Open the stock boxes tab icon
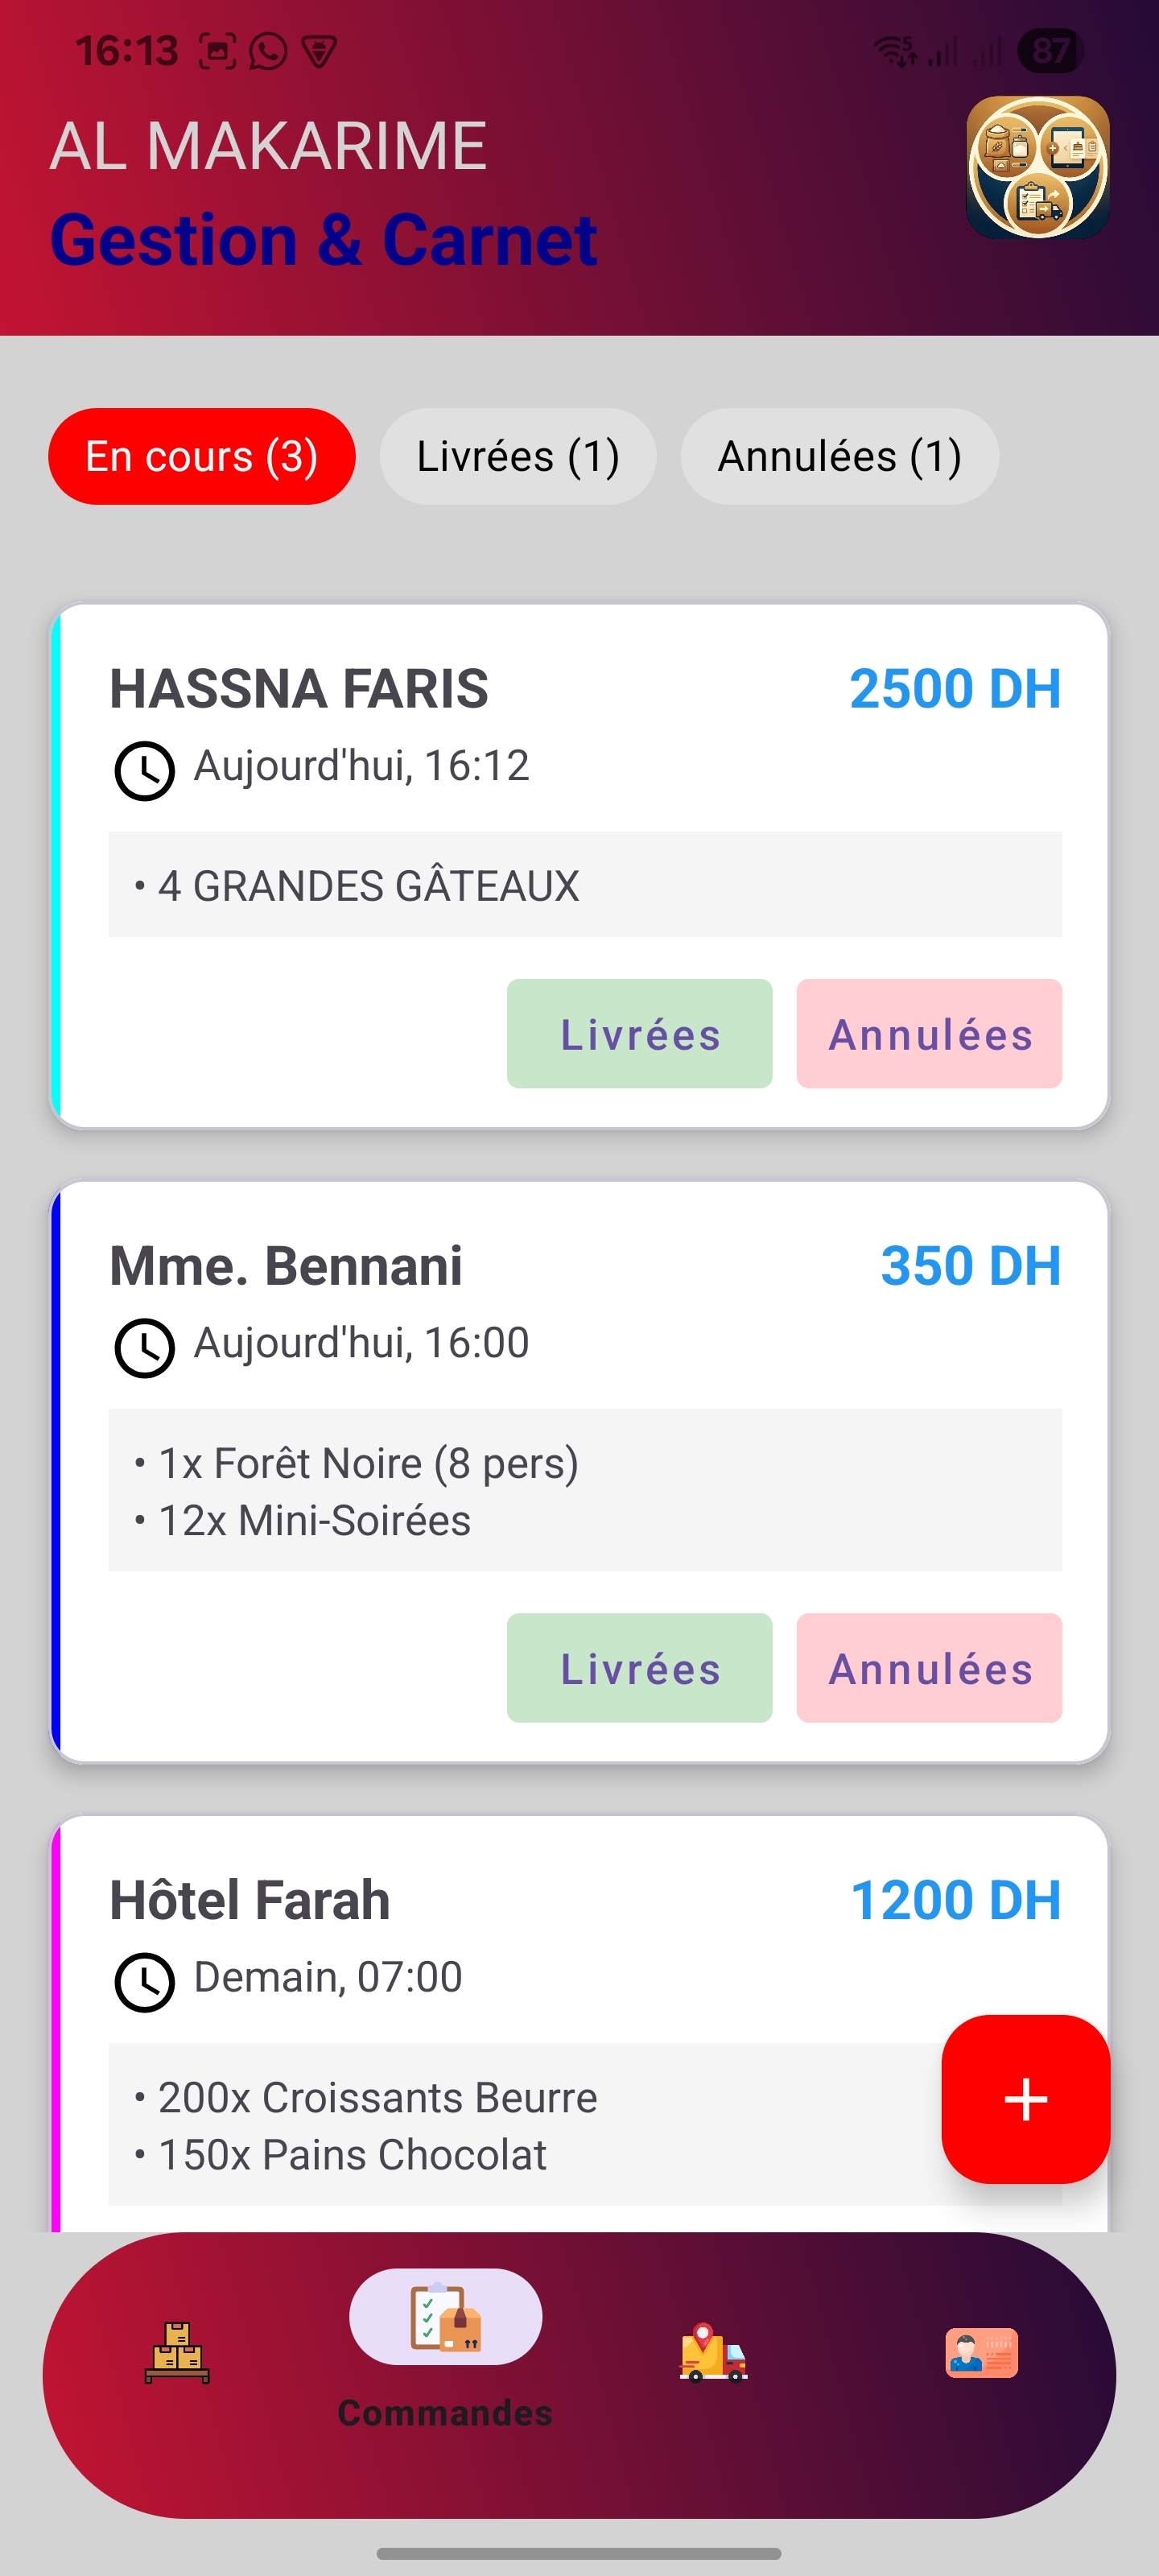The width and height of the screenshot is (1159, 2576). click(x=177, y=2352)
